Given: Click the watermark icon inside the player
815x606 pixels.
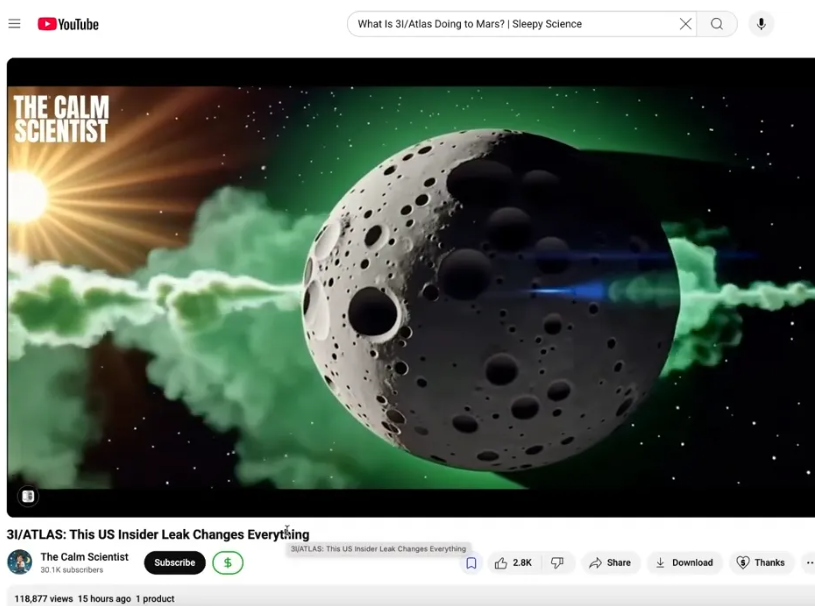Looking at the screenshot, I should tap(27, 495).
